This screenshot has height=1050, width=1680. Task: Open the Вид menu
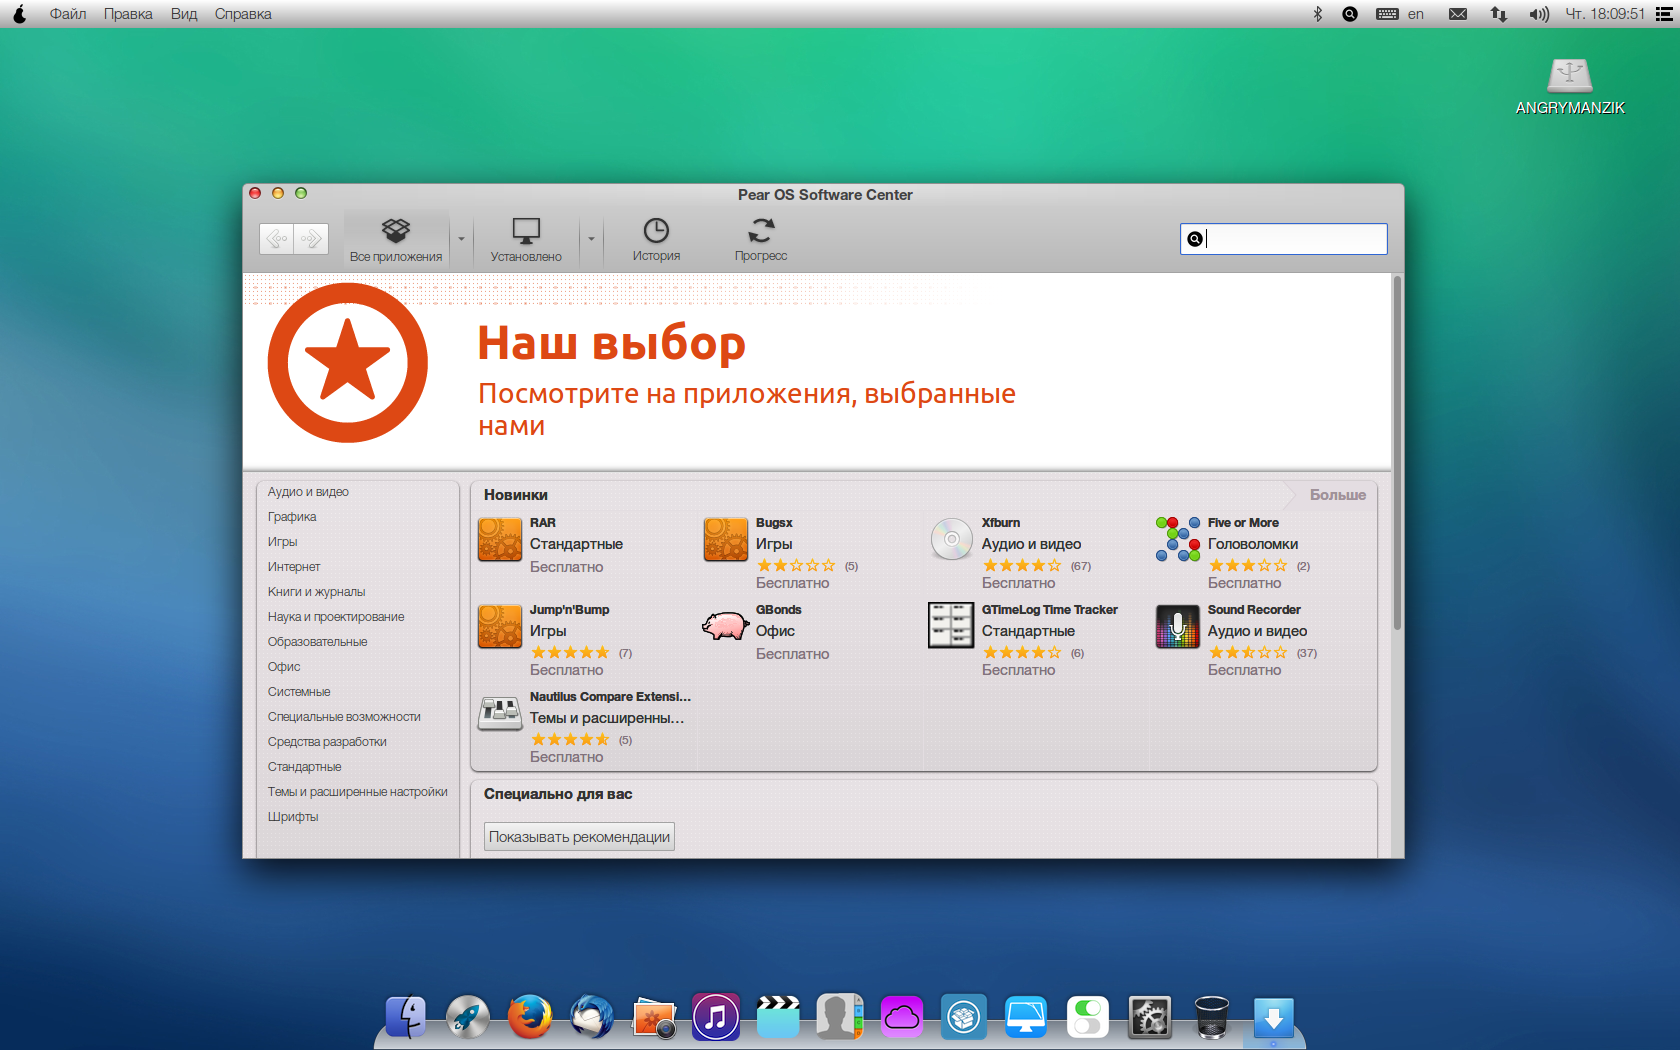coord(184,14)
